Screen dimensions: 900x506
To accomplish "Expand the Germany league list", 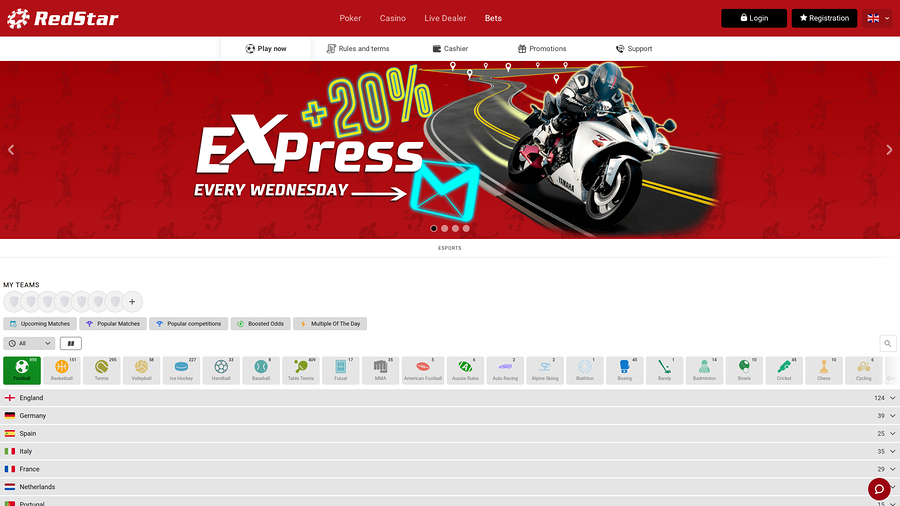I will pos(450,415).
